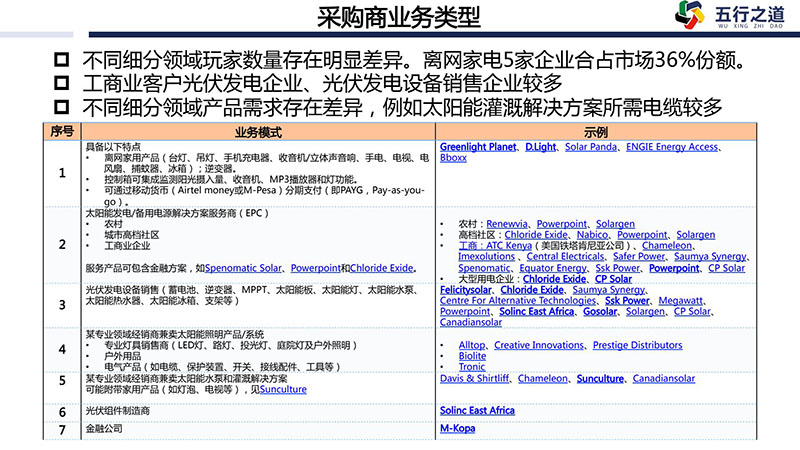Image resolution: width=800 pixels, height=450 pixels.
Task: Click the bullet line mentioning 太阳能灌溉解决方案
Action: click(402, 107)
